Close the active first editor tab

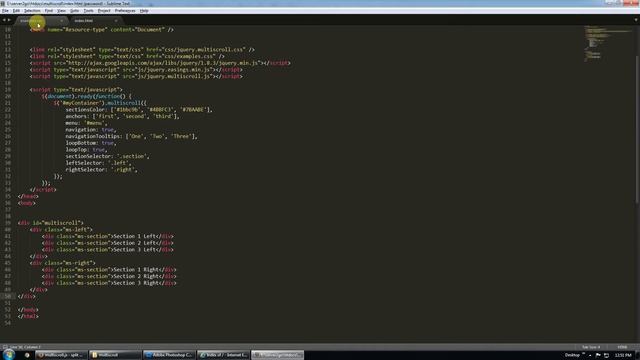pyautogui.click(x=62, y=20)
